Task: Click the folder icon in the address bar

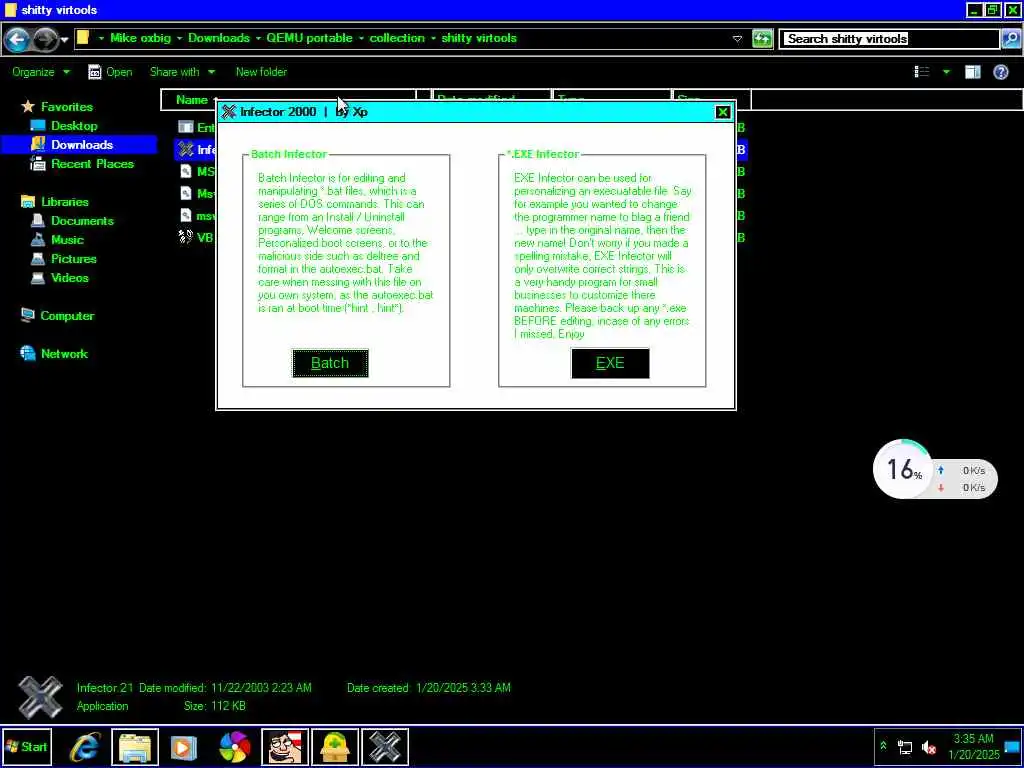Action: (83, 38)
